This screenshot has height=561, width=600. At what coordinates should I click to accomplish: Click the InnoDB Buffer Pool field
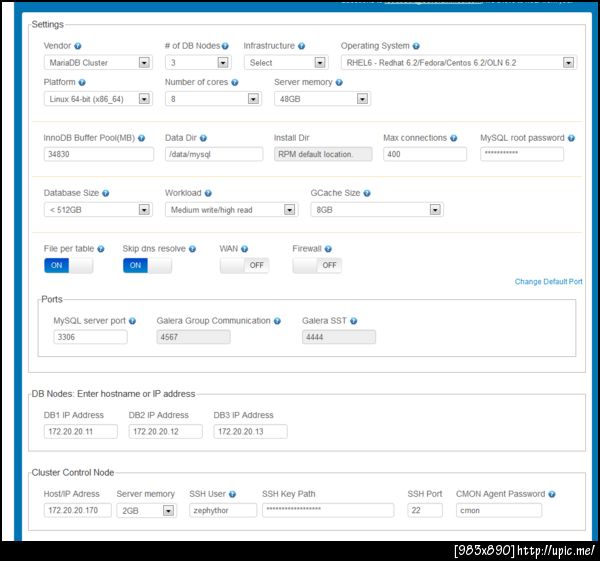pos(99,154)
